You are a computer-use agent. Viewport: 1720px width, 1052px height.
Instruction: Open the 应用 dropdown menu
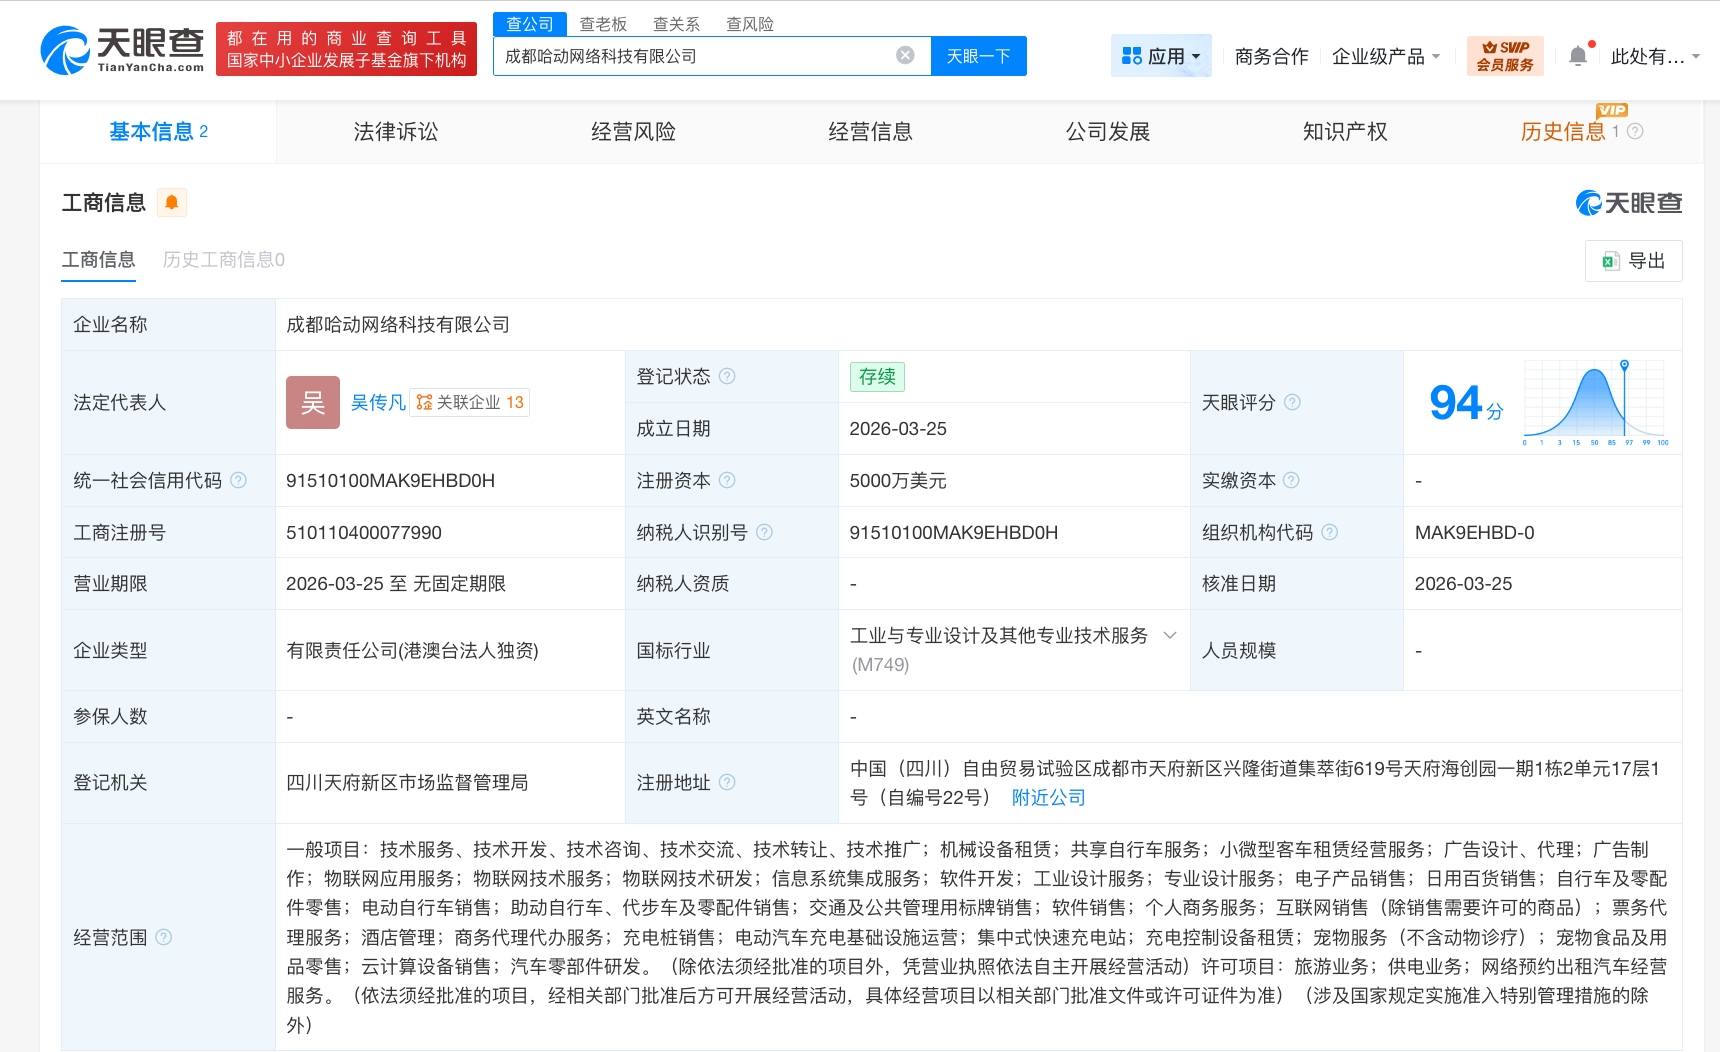[1161, 56]
